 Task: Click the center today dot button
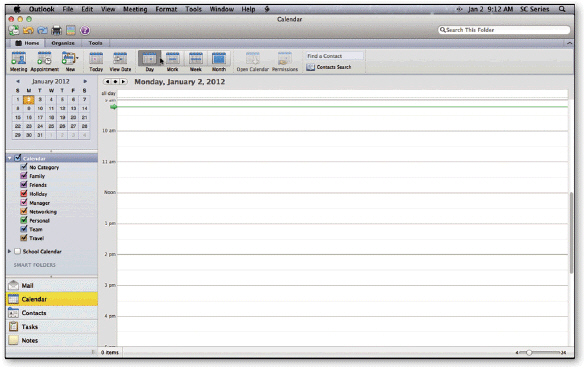[x=115, y=82]
